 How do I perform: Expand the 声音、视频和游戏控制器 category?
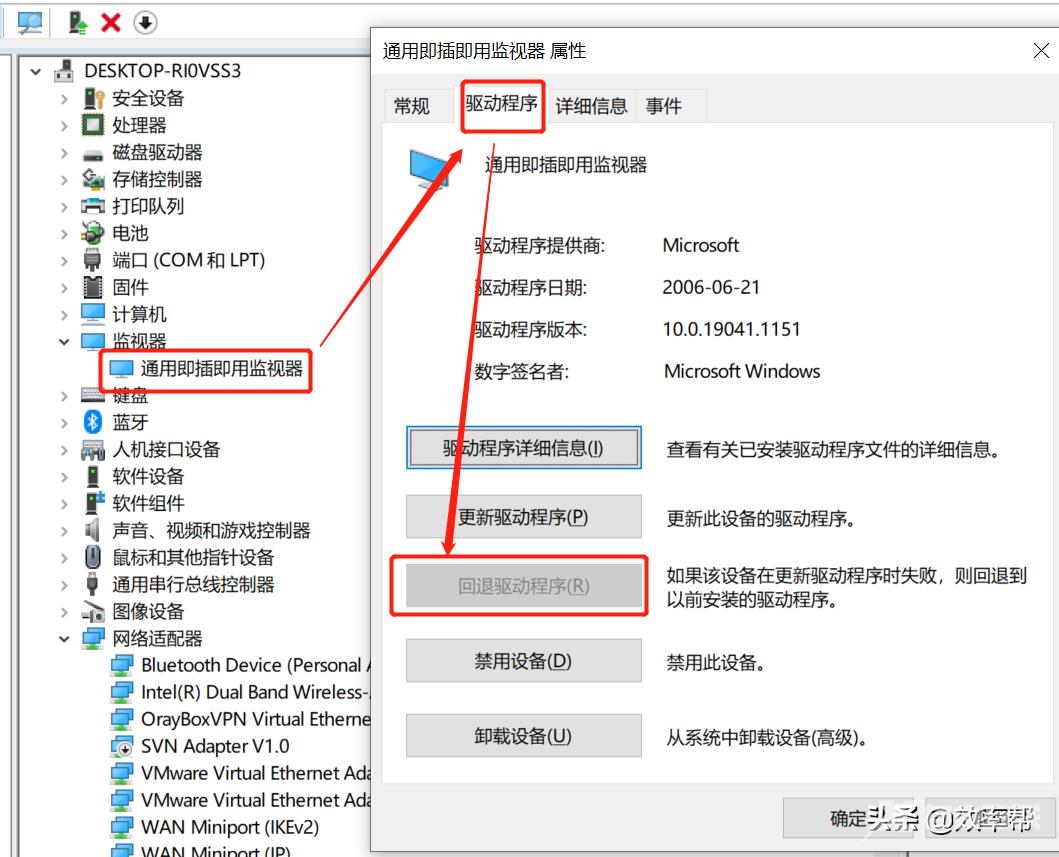tap(64, 531)
